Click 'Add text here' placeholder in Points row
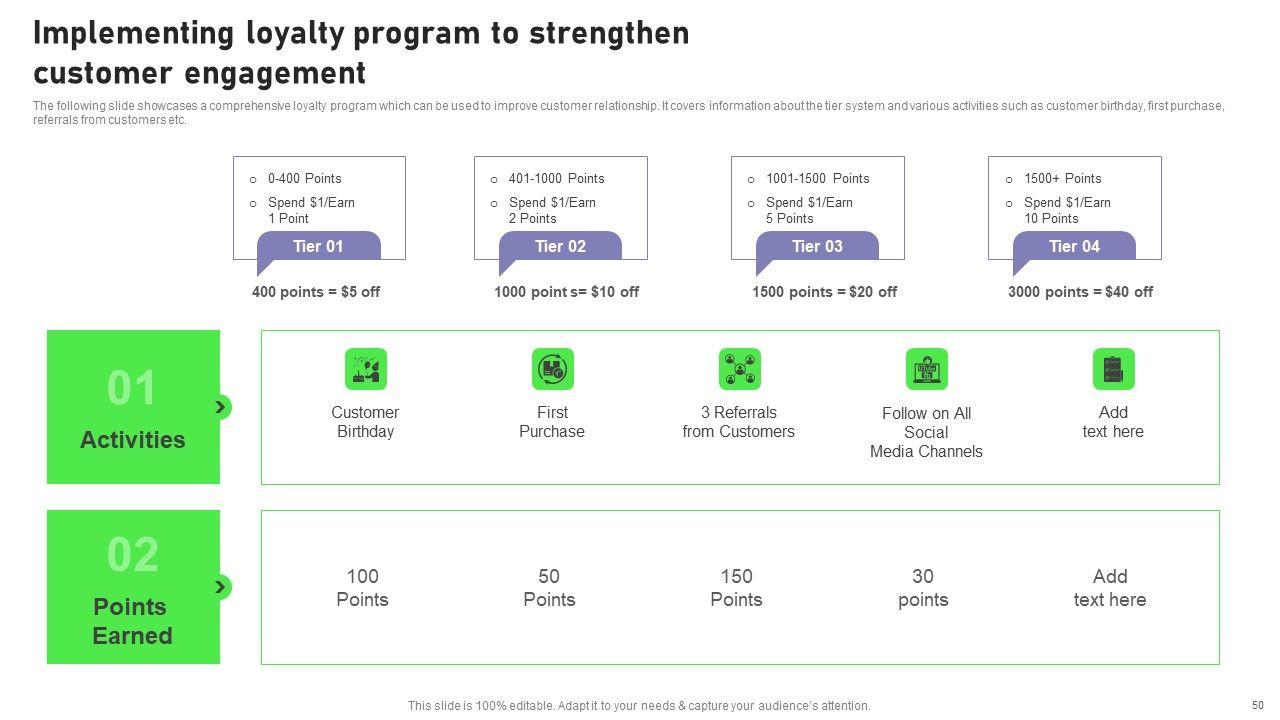This screenshot has height=720, width=1280. pyautogui.click(x=1110, y=588)
